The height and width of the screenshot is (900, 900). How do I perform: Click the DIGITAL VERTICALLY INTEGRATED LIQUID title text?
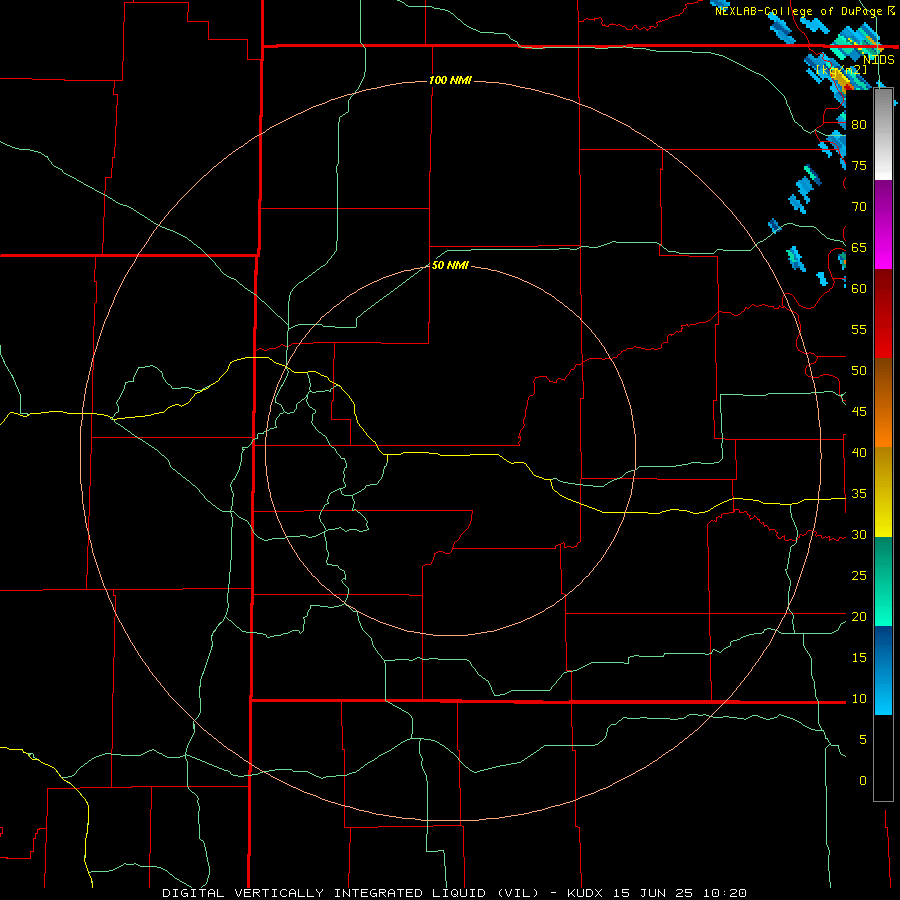[324, 893]
